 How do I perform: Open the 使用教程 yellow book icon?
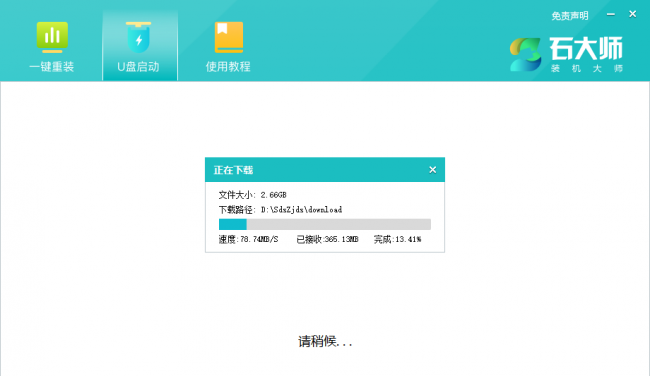pos(229,37)
